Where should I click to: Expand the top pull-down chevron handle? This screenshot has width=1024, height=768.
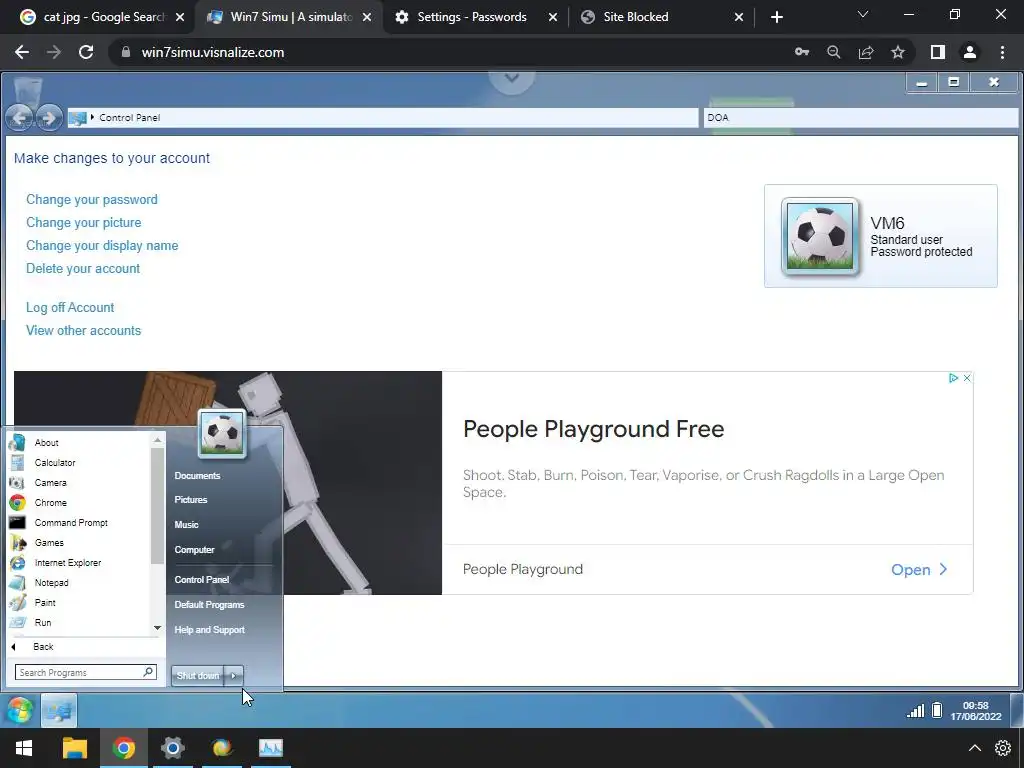click(x=511, y=78)
